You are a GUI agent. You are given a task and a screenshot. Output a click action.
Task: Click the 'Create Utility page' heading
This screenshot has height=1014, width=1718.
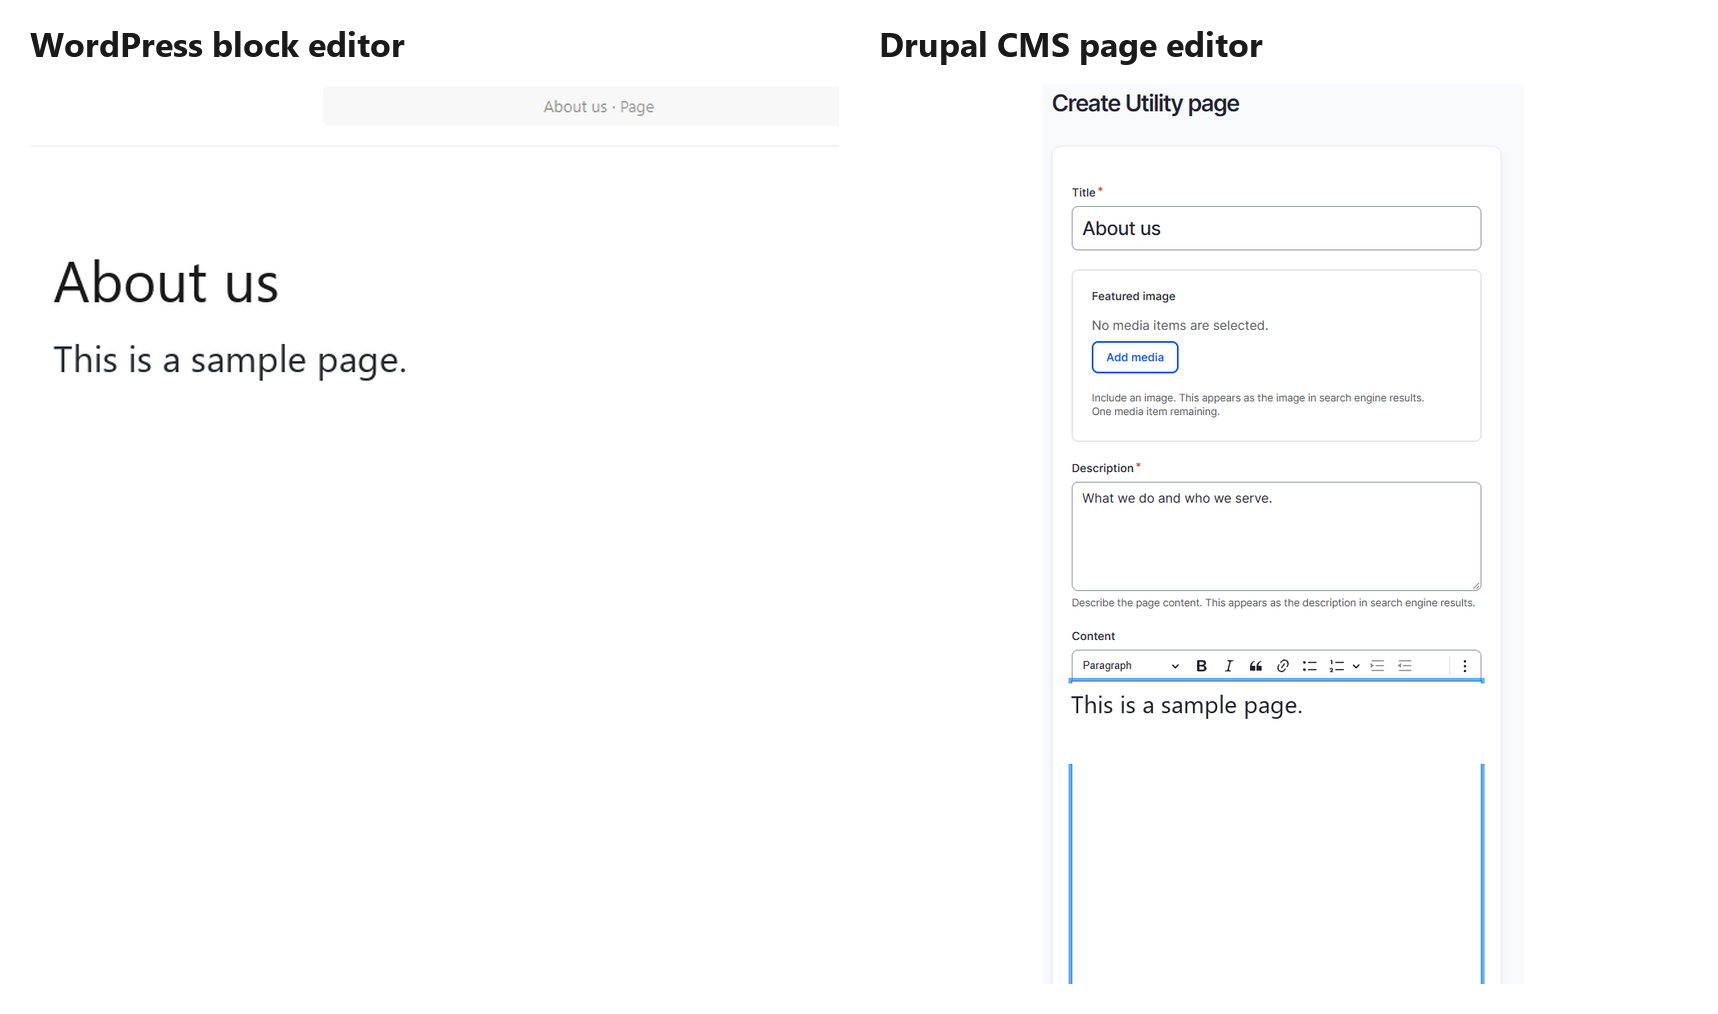pos(1145,104)
